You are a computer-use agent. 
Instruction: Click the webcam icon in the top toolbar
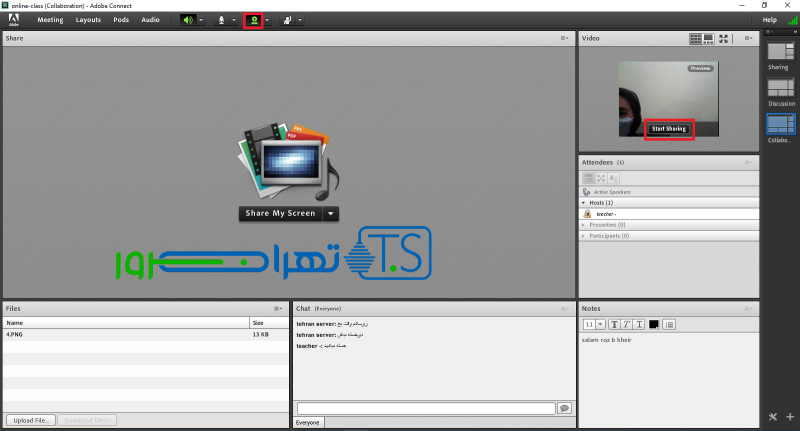tap(252, 20)
